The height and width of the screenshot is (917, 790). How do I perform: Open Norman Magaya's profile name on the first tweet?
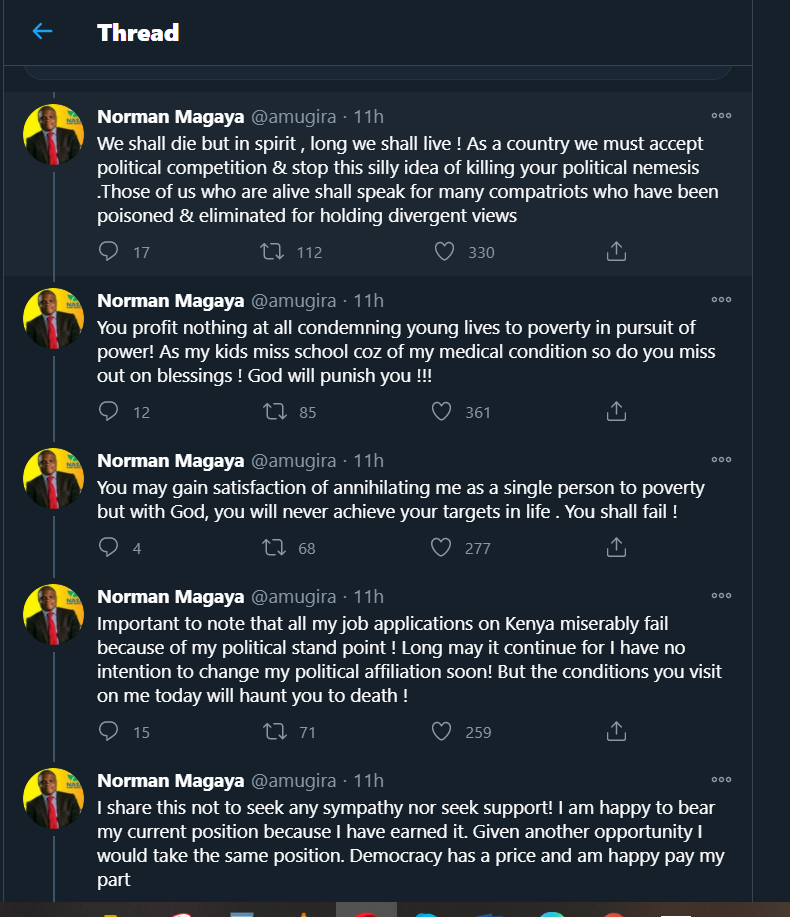(x=170, y=116)
